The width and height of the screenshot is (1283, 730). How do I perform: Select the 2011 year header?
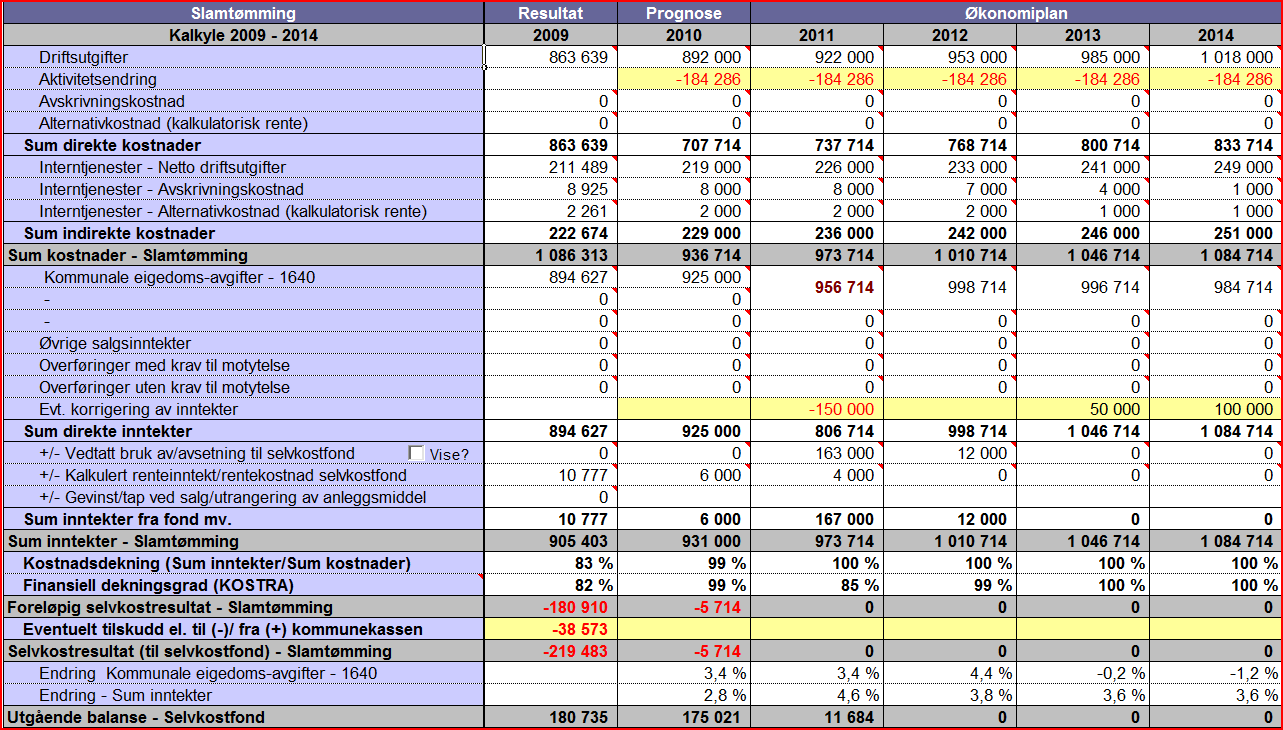coord(817,35)
